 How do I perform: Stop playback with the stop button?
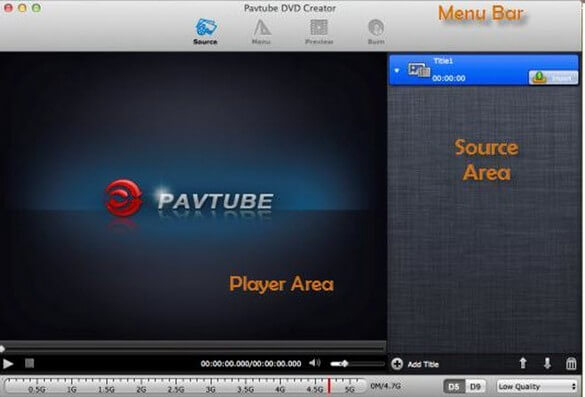[x=29, y=363]
